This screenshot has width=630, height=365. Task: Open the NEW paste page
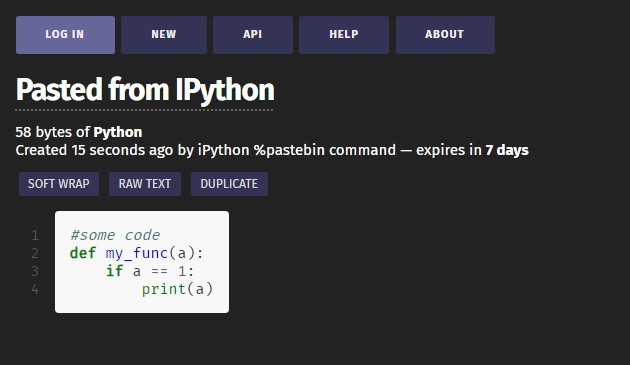[164, 35]
